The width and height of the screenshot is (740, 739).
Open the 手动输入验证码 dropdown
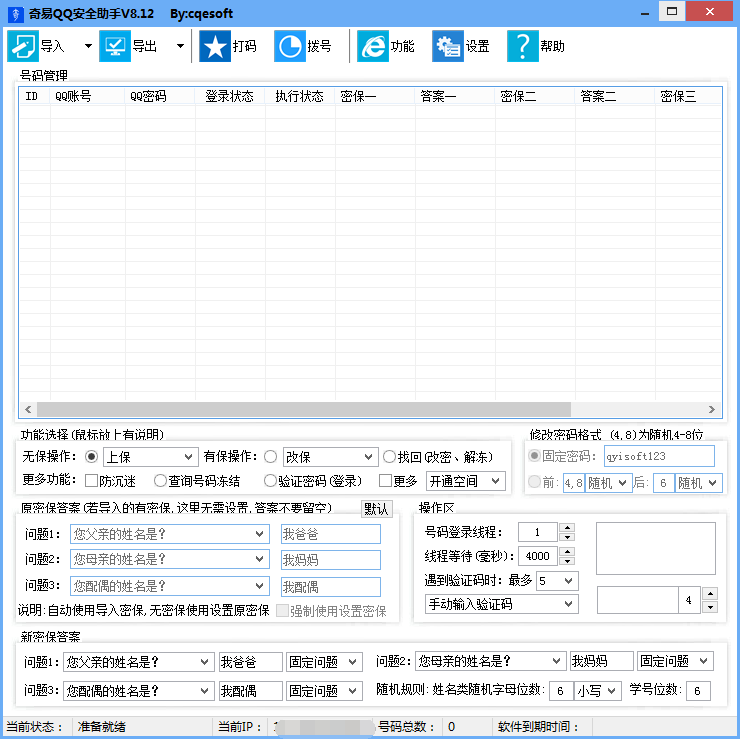coord(502,604)
